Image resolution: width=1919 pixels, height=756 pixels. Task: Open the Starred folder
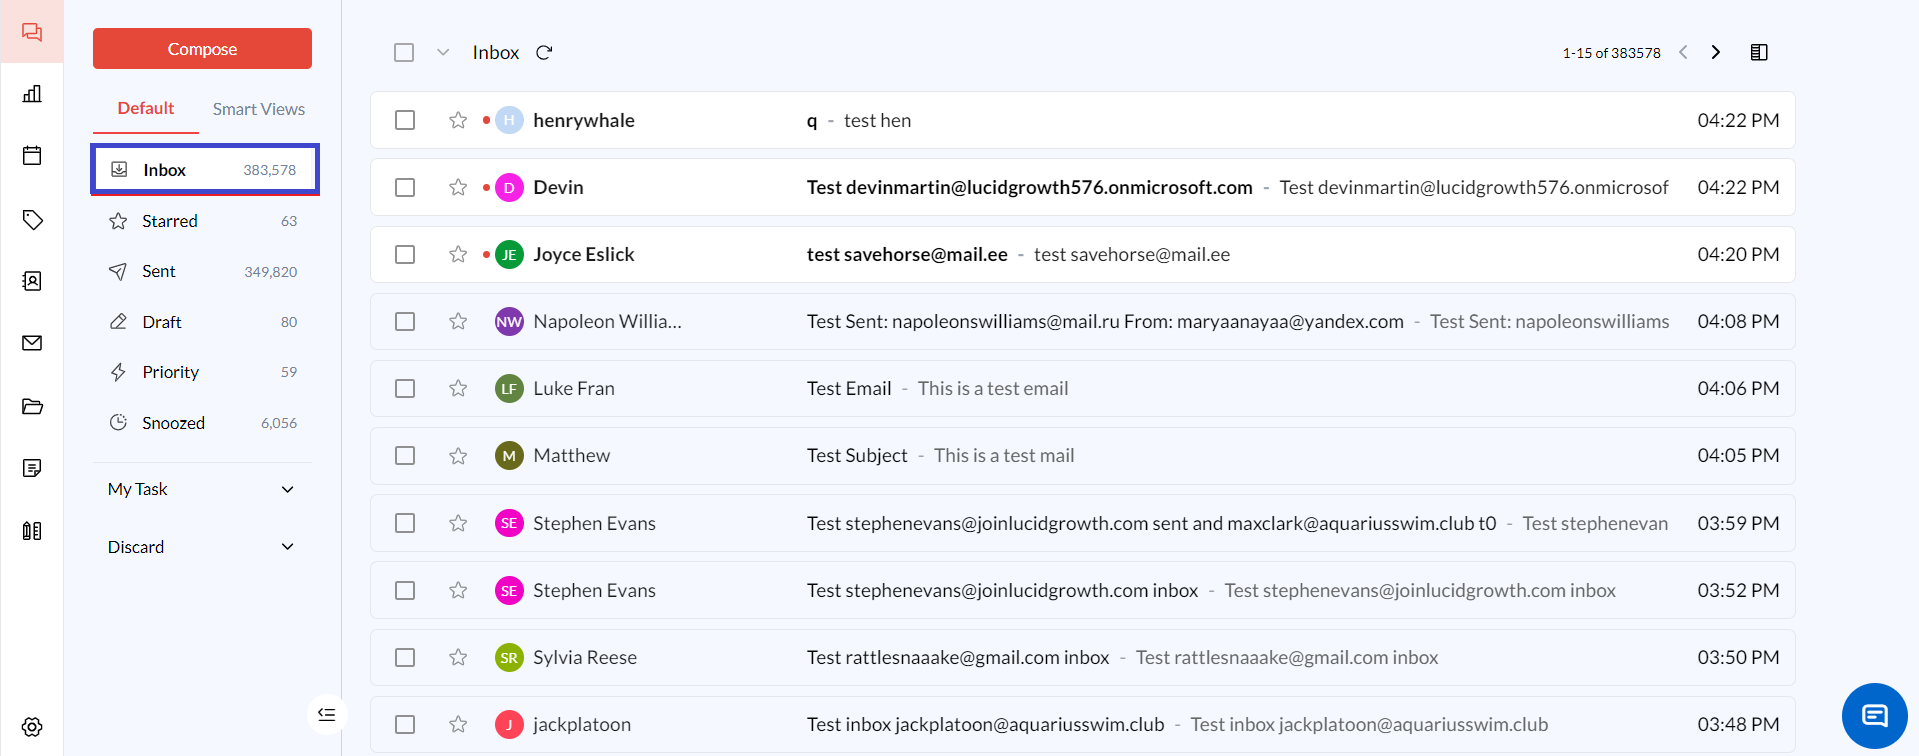click(x=170, y=221)
